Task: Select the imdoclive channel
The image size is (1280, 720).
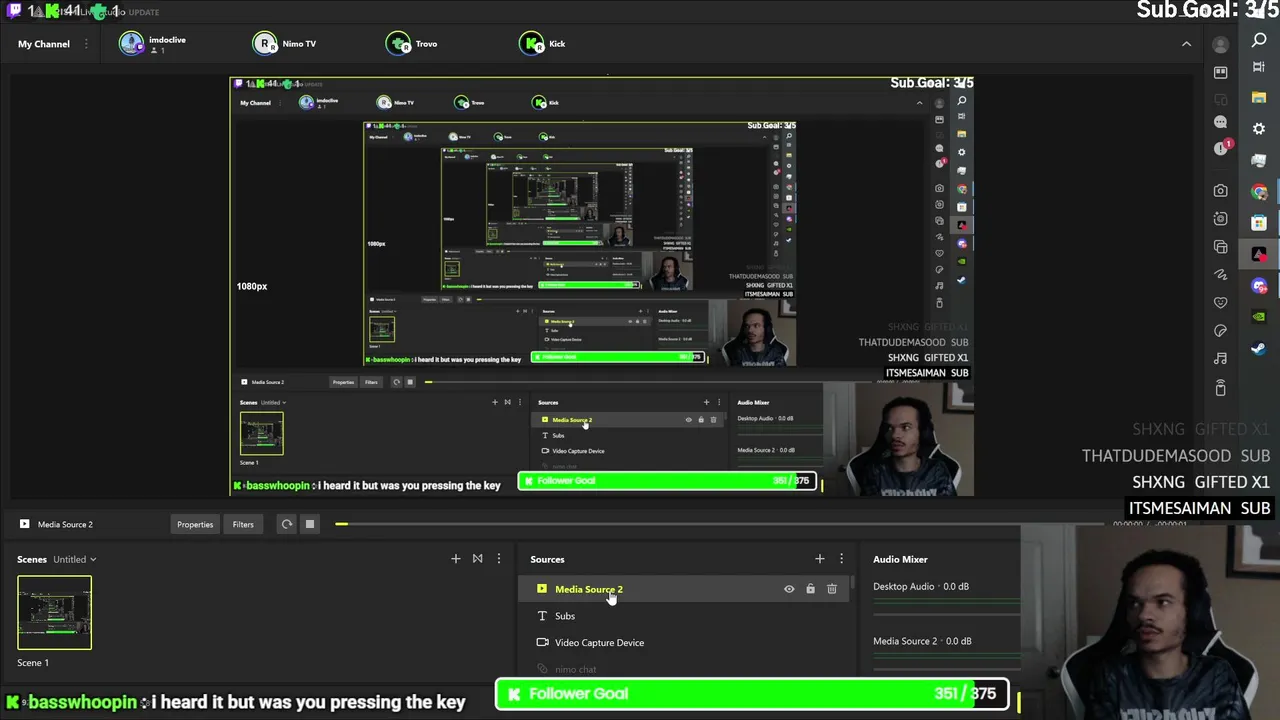Action: 153,43
